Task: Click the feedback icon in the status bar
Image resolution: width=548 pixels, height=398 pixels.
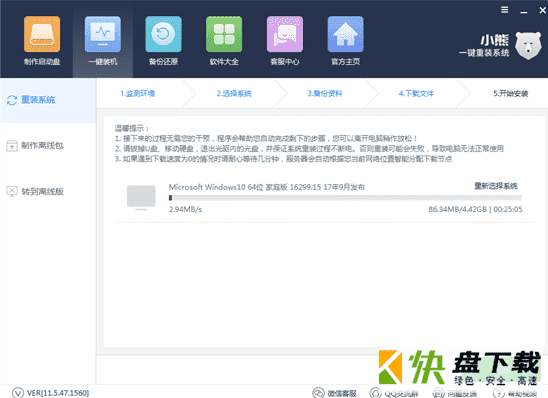Action: (x=439, y=393)
